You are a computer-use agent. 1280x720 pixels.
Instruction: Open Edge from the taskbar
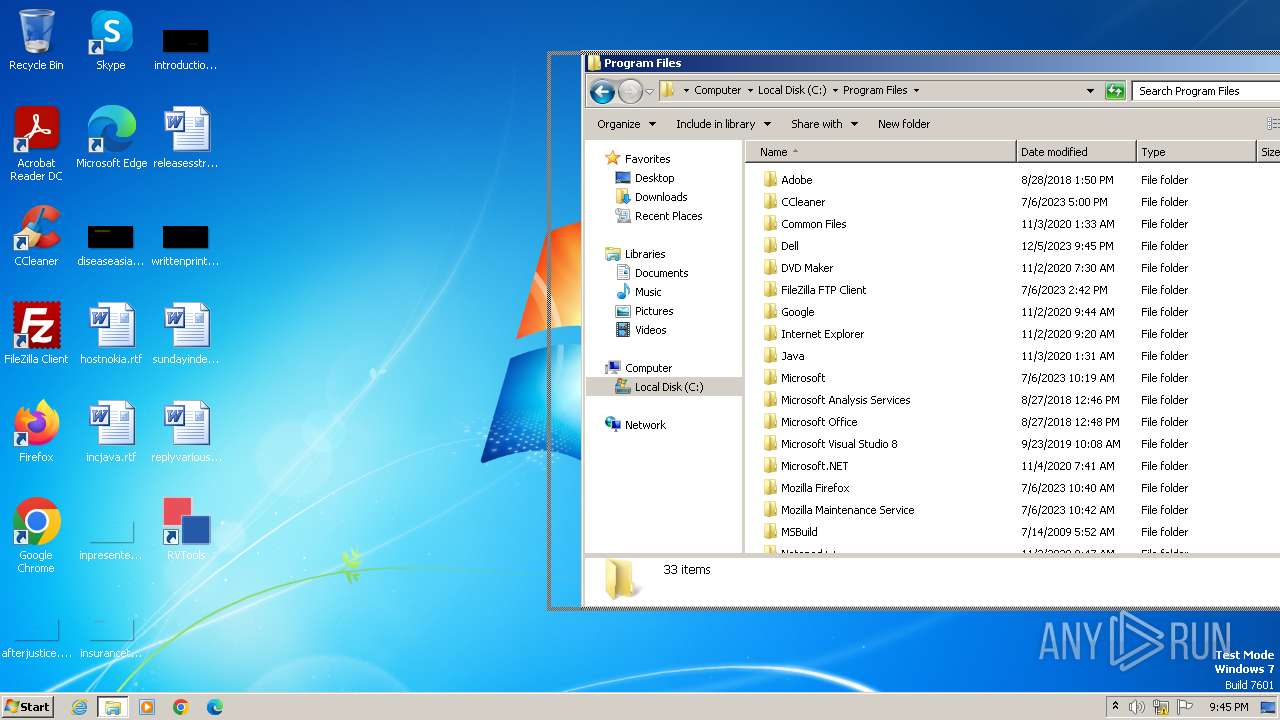tap(215, 707)
